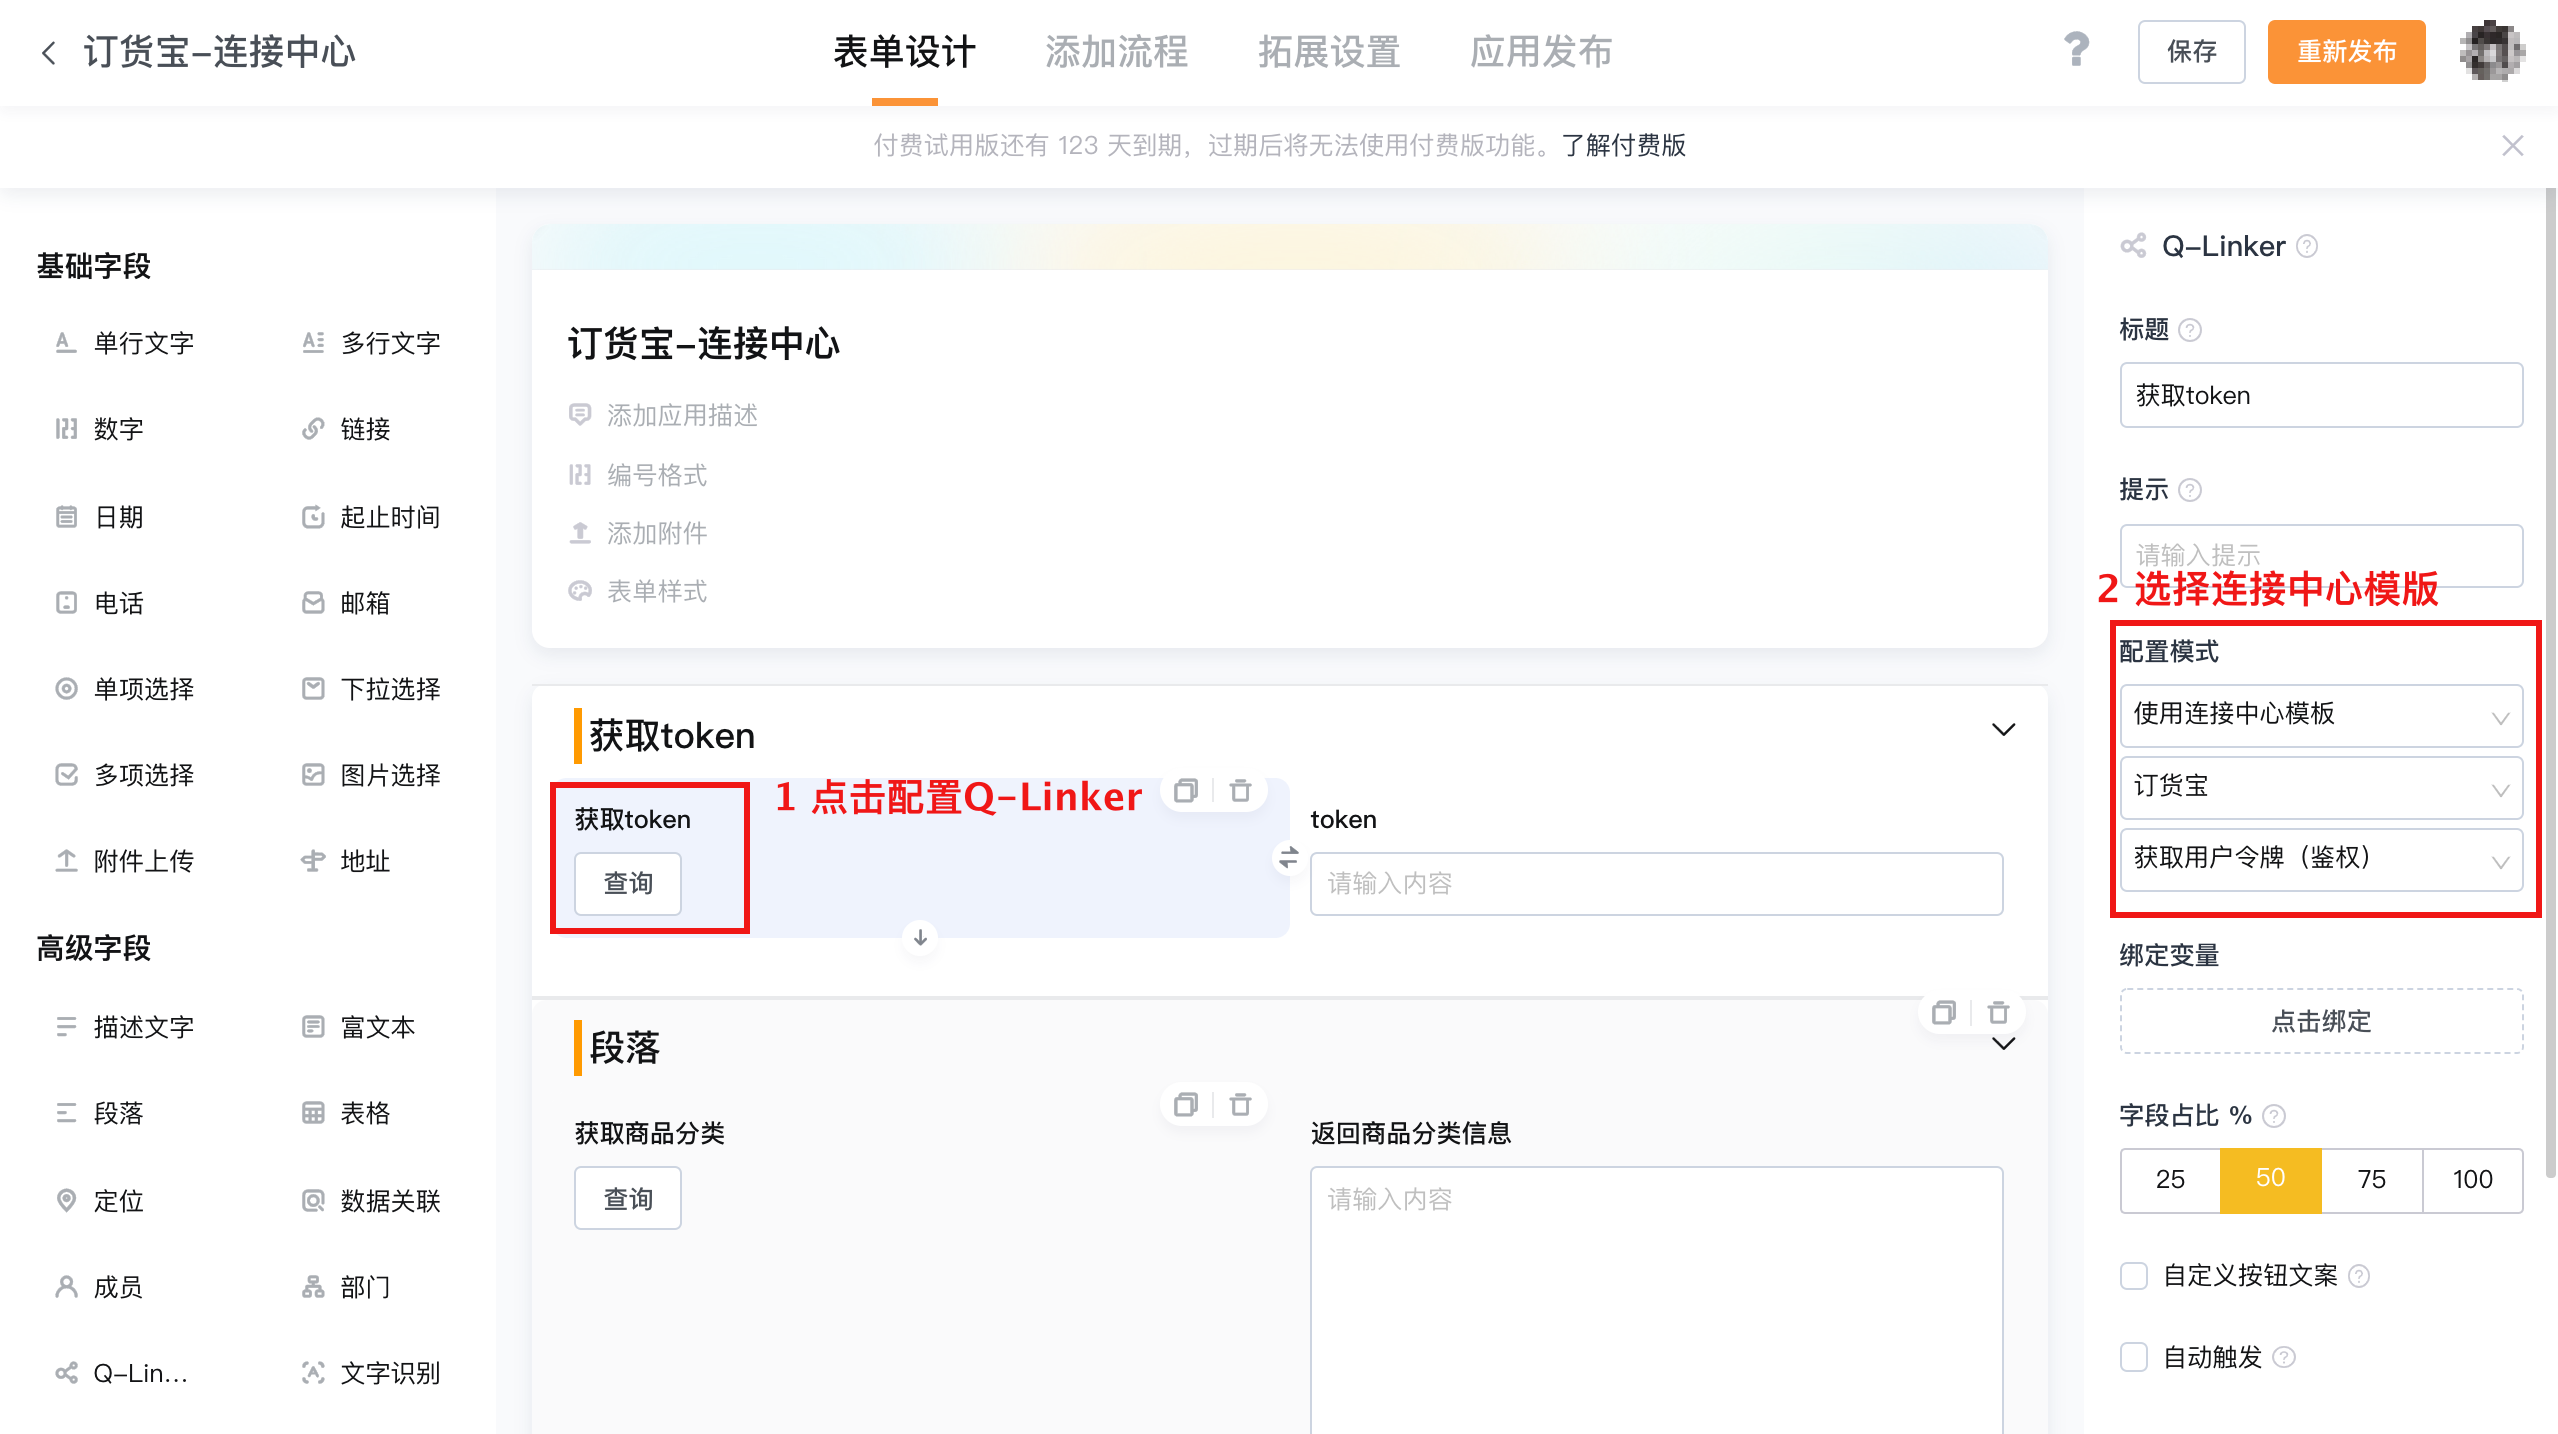This screenshot has width=2558, height=1434.
Task: Add a 富文本 field
Action: click(x=358, y=1027)
